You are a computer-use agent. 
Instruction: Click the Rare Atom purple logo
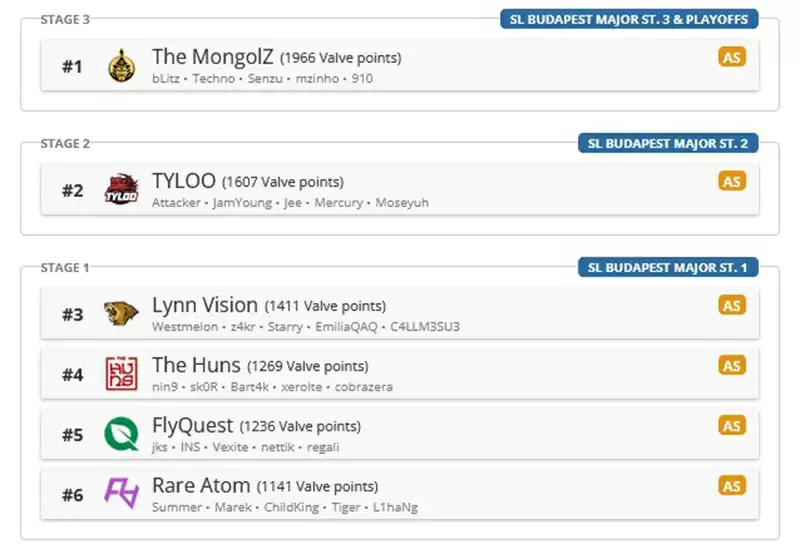click(121, 493)
